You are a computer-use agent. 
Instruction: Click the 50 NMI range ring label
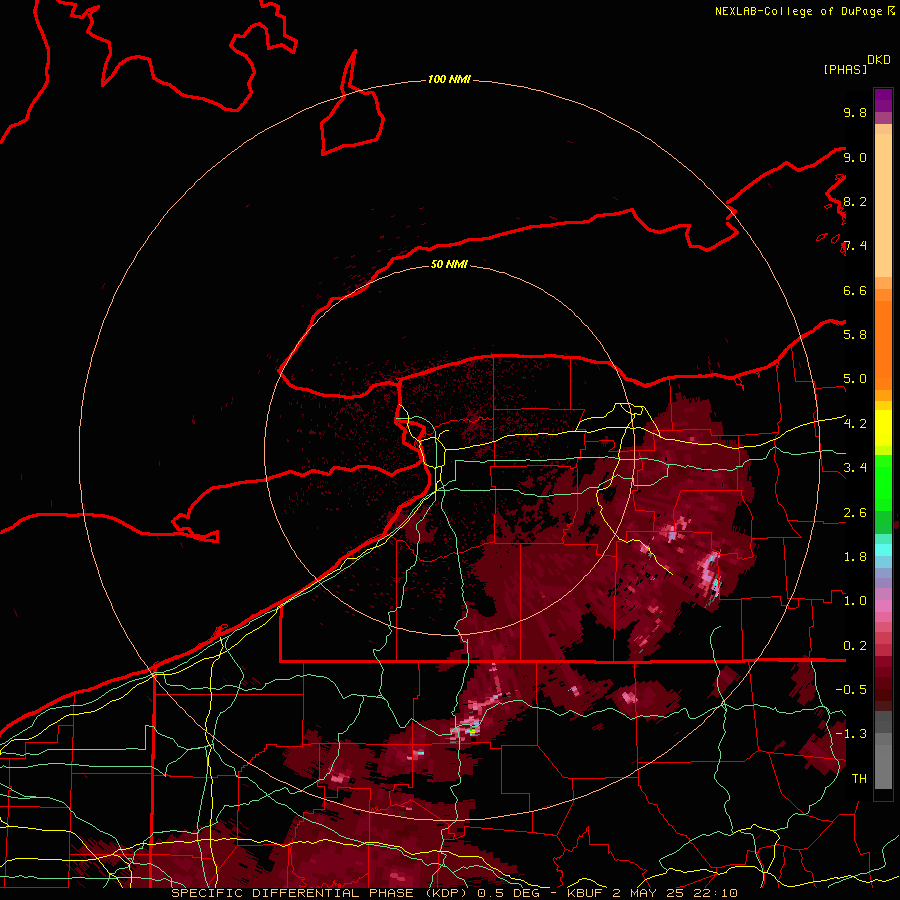[449, 264]
